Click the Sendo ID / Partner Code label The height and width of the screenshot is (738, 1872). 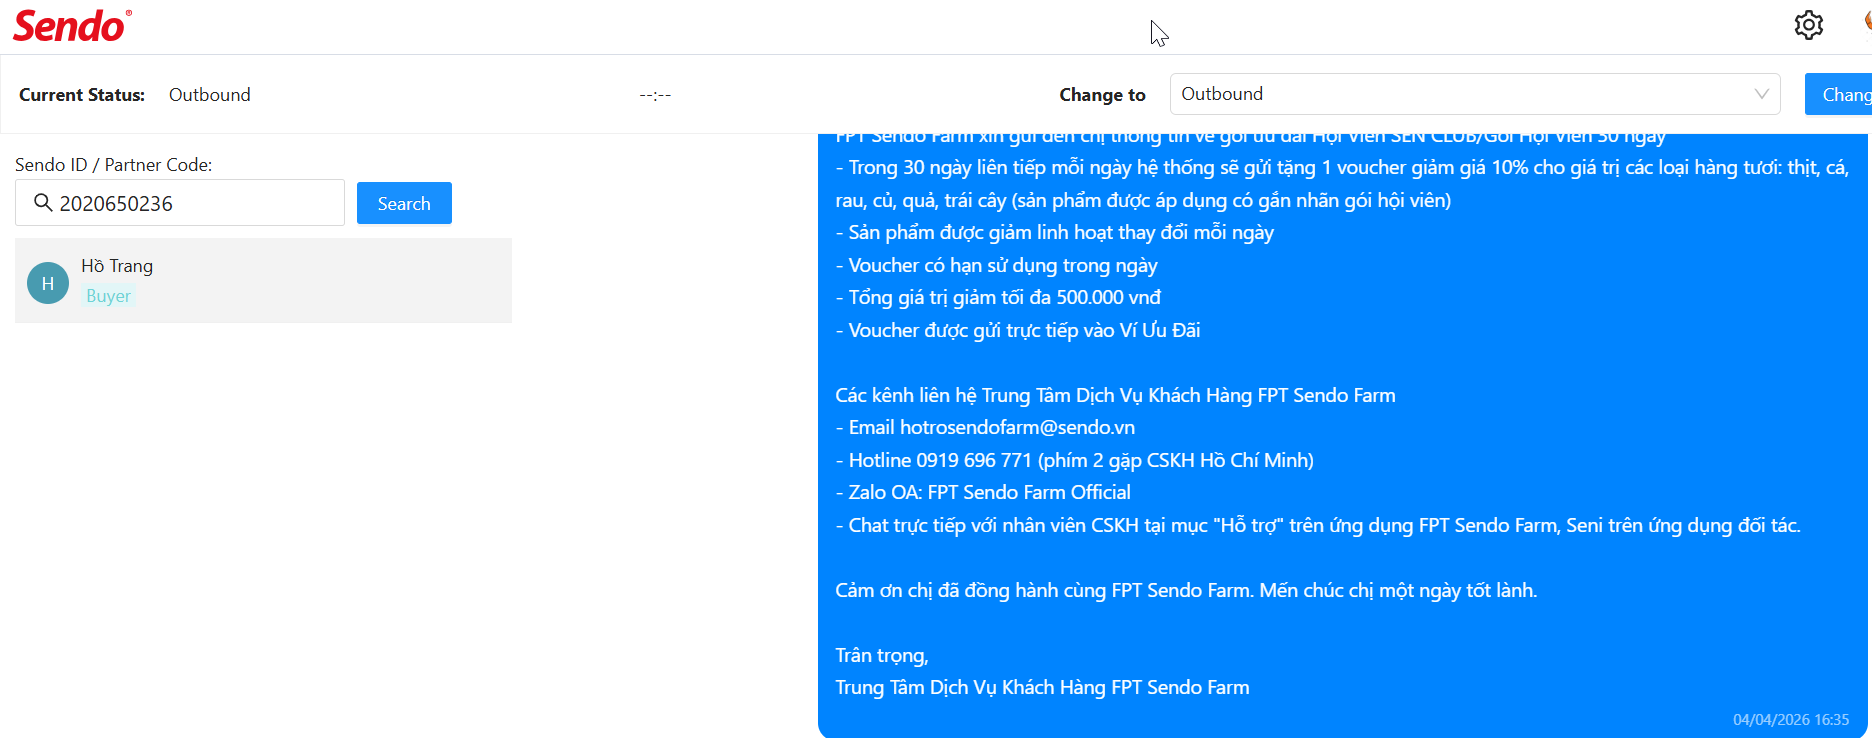[x=114, y=165]
